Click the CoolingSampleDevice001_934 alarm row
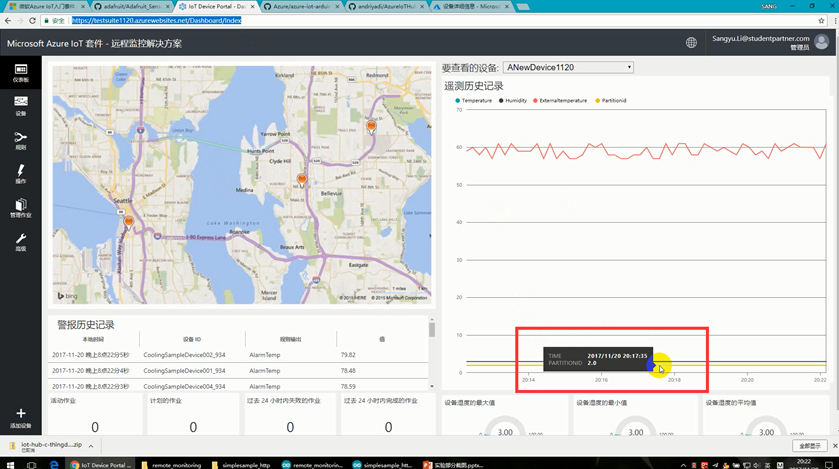The width and height of the screenshot is (839, 469). tap(238, 370)
